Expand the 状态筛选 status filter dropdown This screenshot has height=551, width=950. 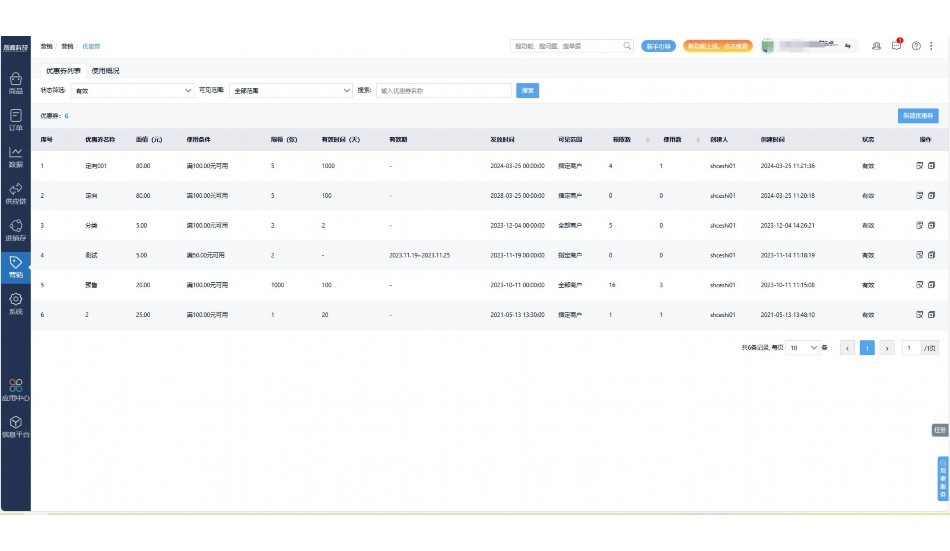point(132,90)
